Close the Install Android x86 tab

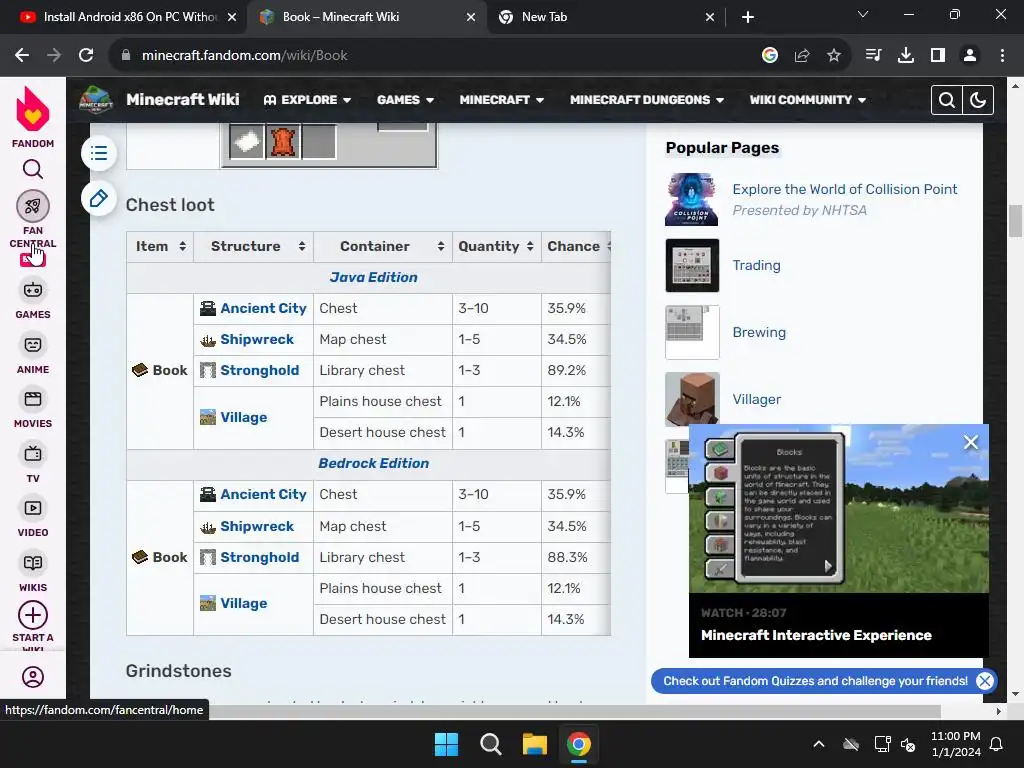pyautogui.click(x=232, y=17)
